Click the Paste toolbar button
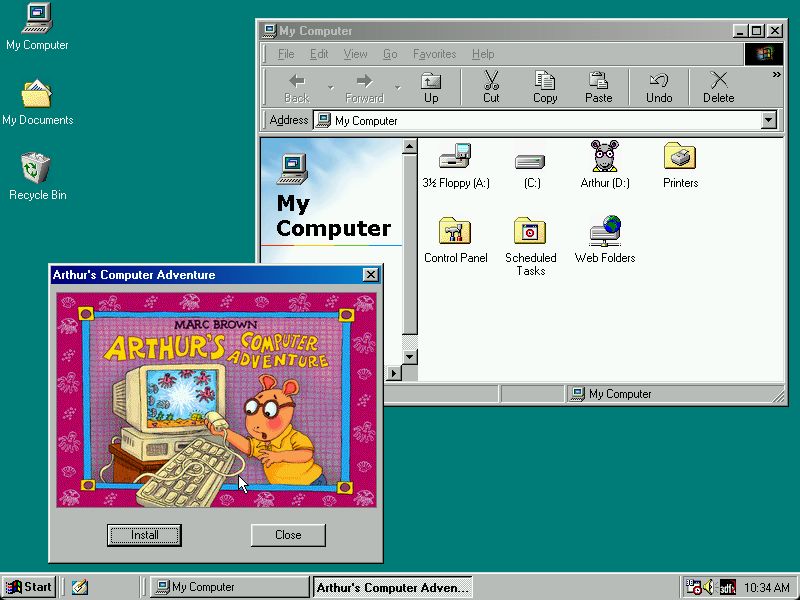 click(598, 88)
